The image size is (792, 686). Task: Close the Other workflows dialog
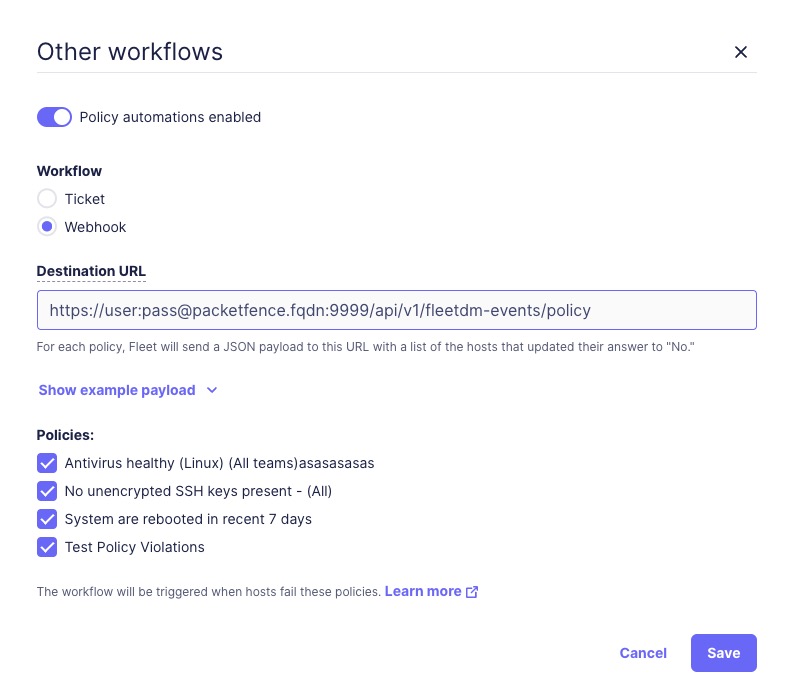pyautogui.click(x=741, y=52)
